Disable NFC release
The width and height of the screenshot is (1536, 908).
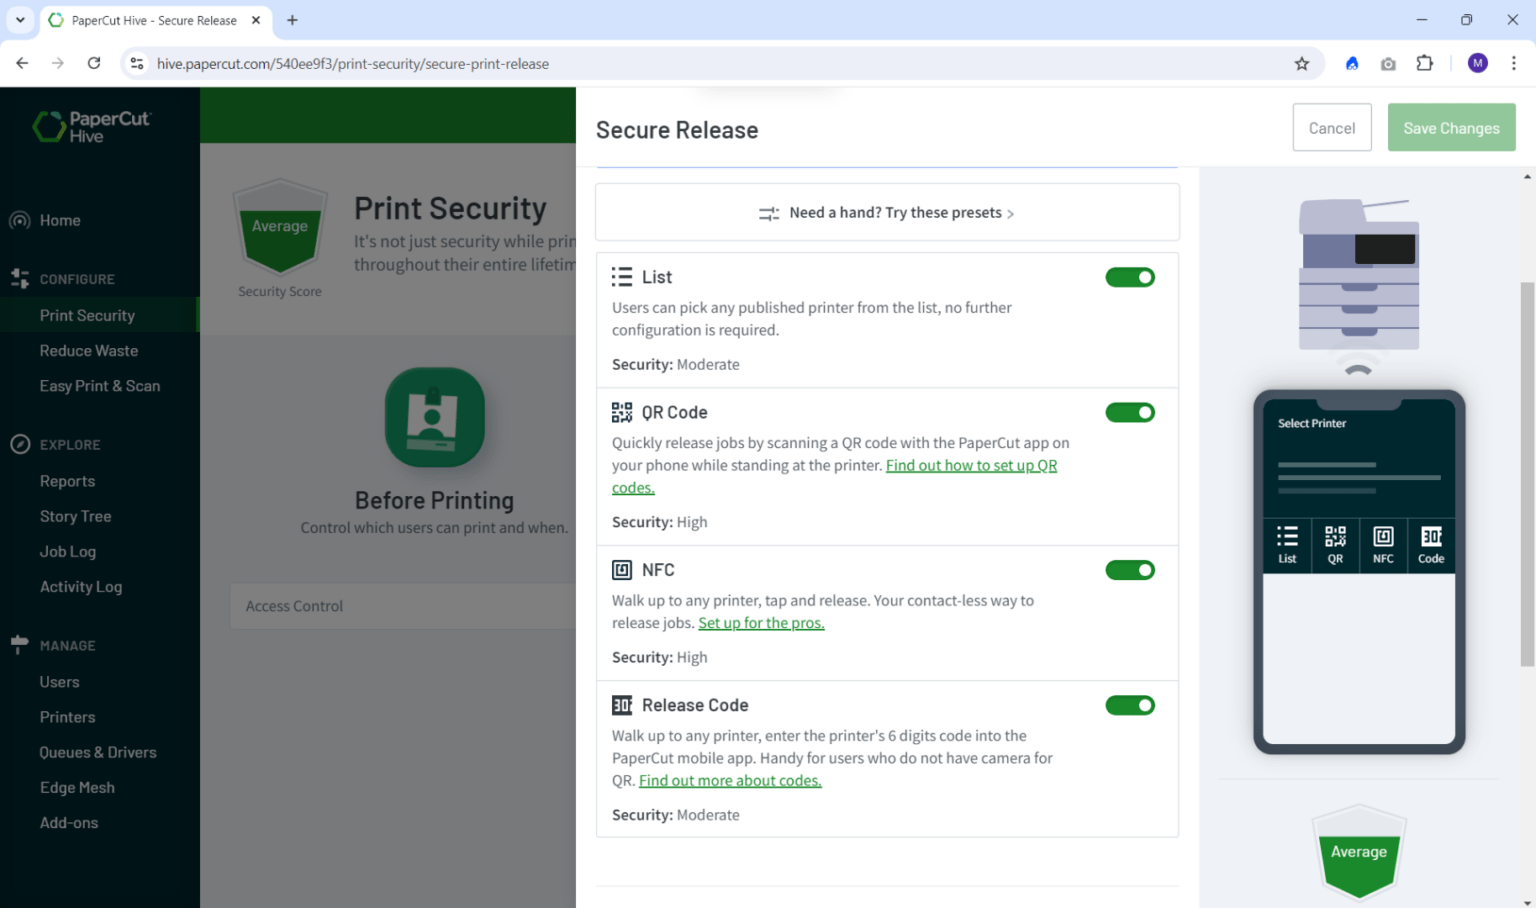click(x=1130, y=570)
